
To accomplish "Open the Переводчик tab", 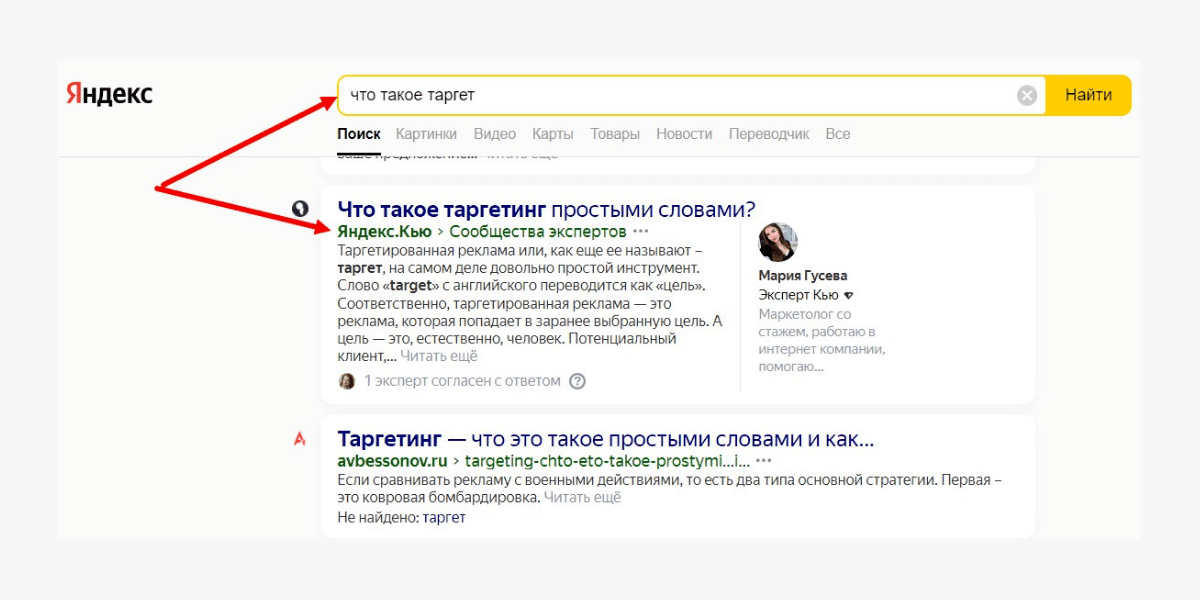I will point(768,134).
